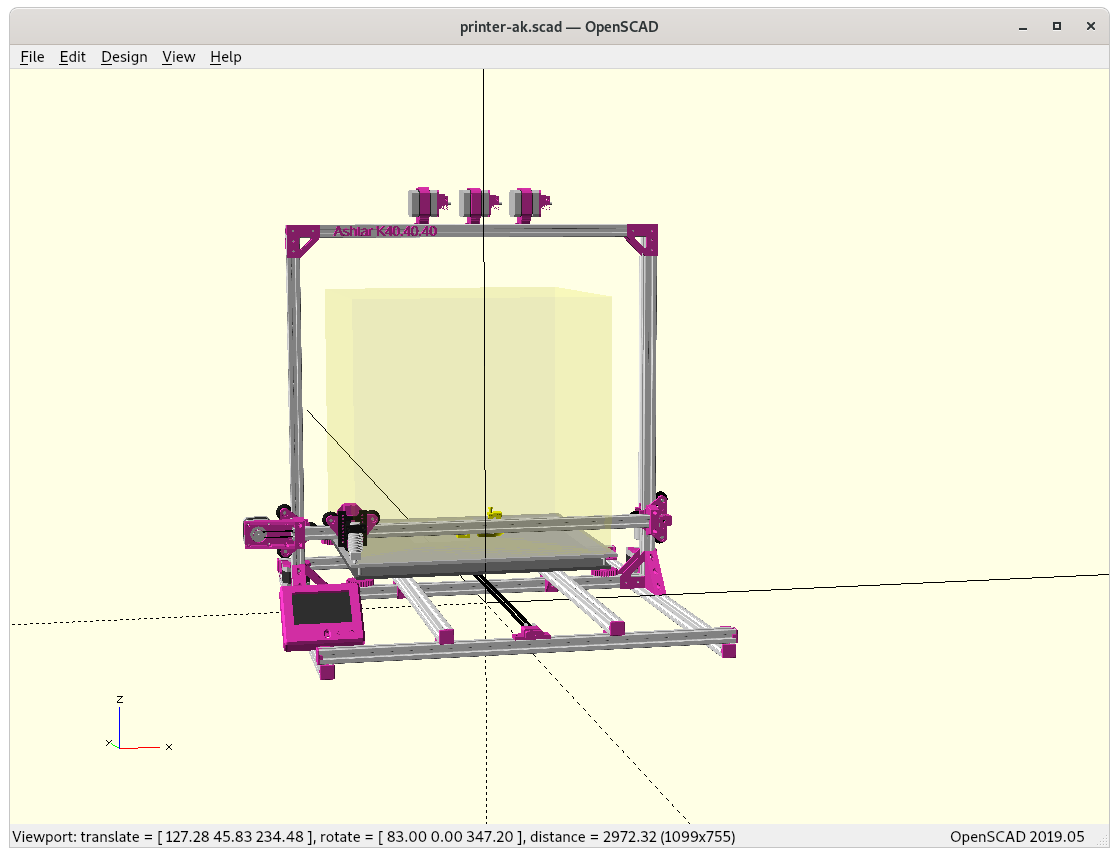Click the Ashlar K40.40.40 label
This screenshot has height=857, width=1119.
(385, 231)
